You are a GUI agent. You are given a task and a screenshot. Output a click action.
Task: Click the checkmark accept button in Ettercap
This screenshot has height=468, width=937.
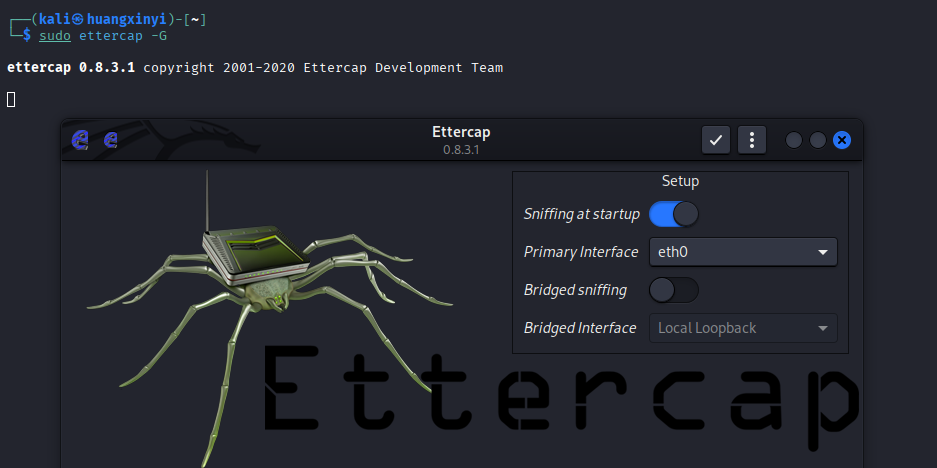tap(715, 140)
